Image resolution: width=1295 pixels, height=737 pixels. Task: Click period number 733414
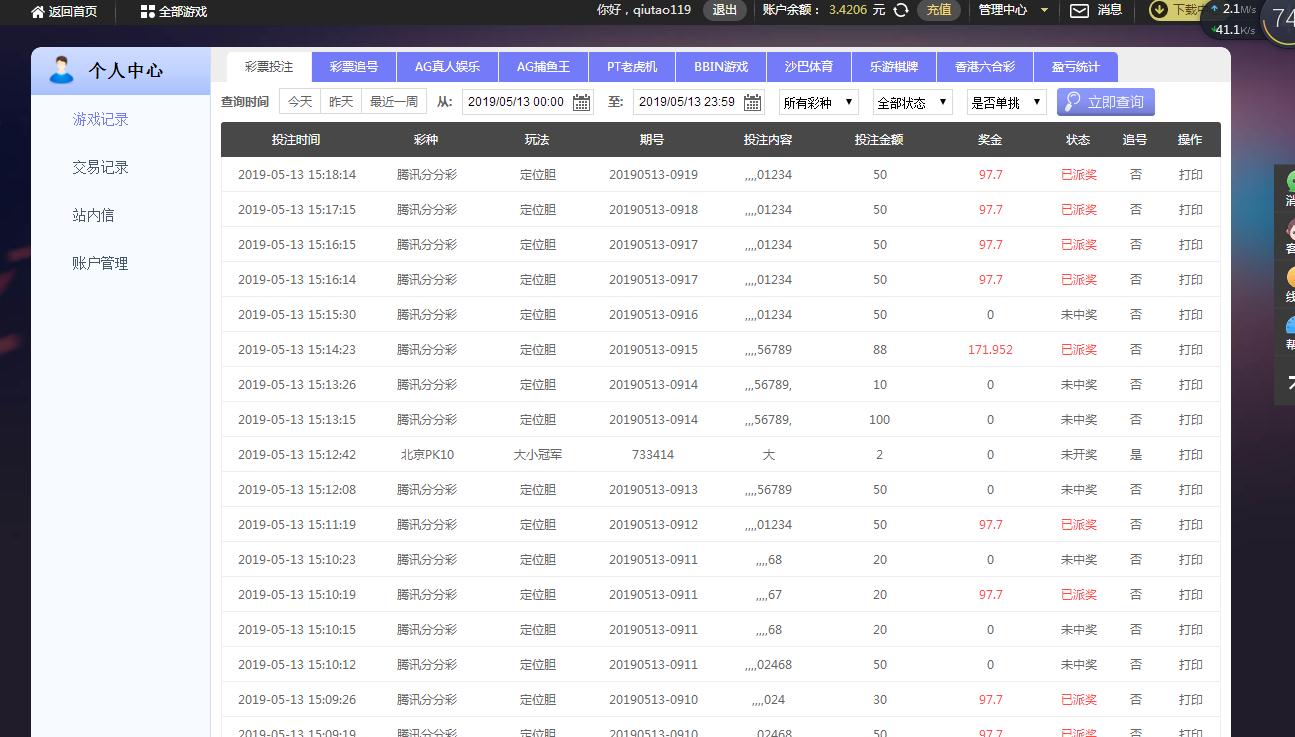[653, 455]
